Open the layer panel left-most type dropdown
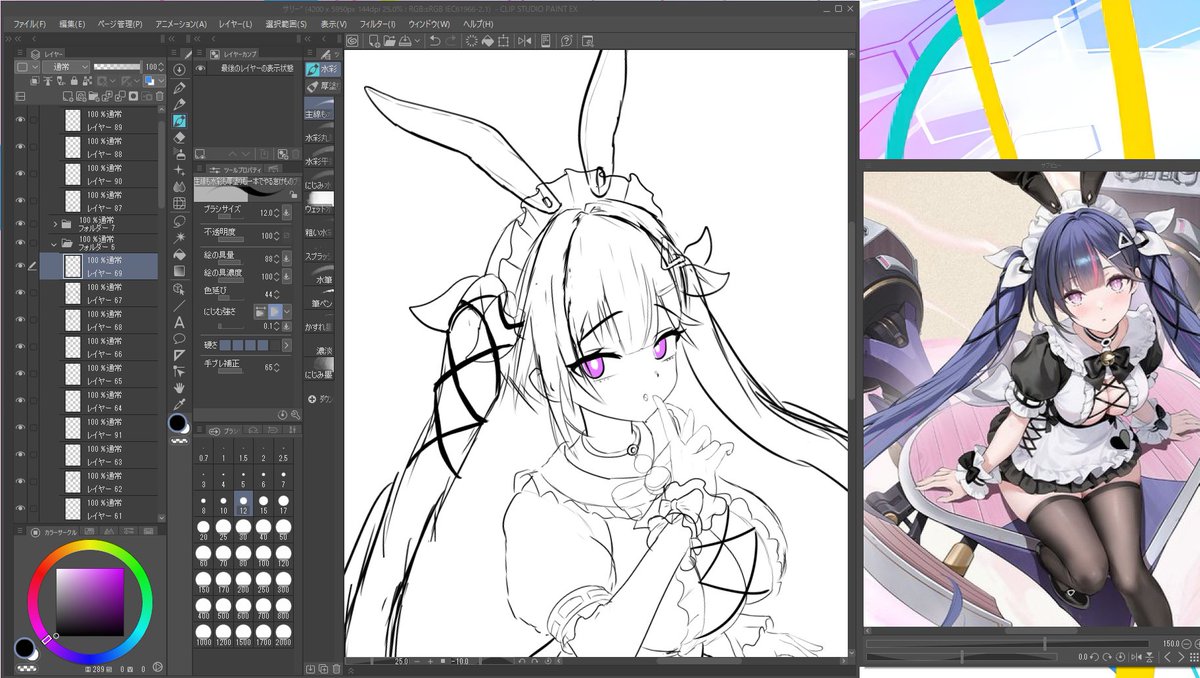The width and height of the screenshot is (1200, 678). (x=28, y=66)
